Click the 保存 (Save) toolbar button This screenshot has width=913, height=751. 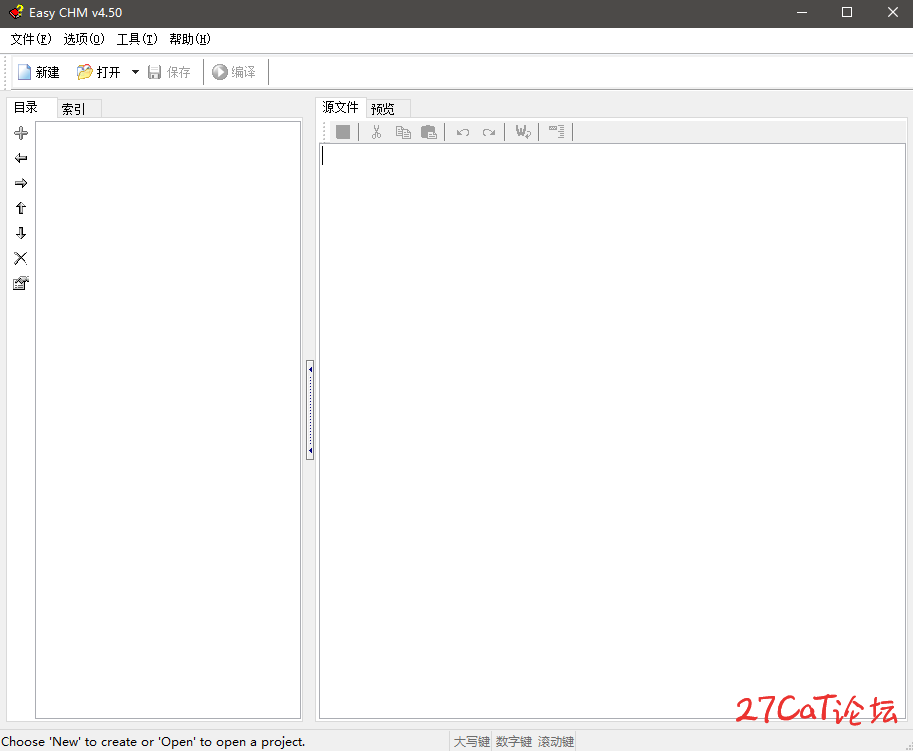click(x=169, y=72)
